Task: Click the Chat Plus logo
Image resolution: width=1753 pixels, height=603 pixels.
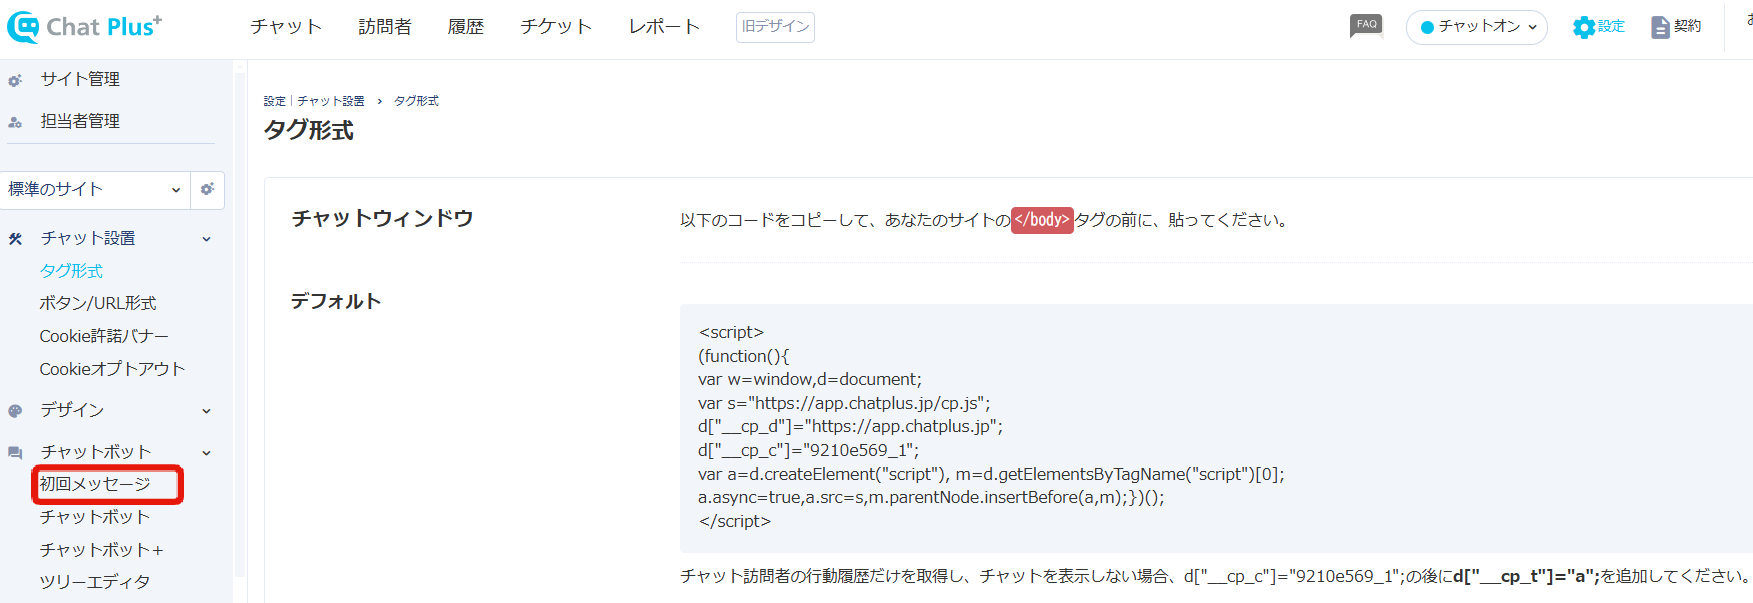Action: click(x=85, y=27)
